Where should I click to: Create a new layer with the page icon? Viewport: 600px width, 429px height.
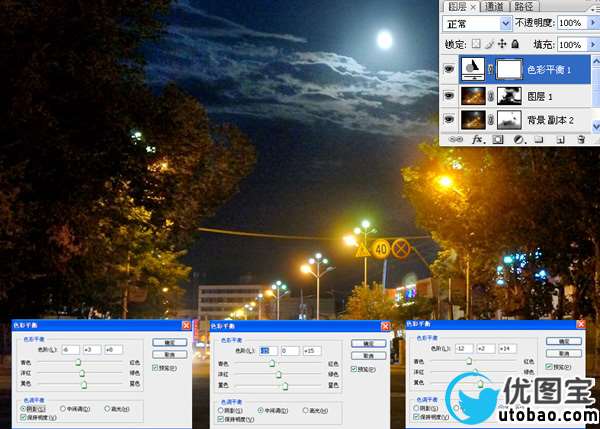560,140
